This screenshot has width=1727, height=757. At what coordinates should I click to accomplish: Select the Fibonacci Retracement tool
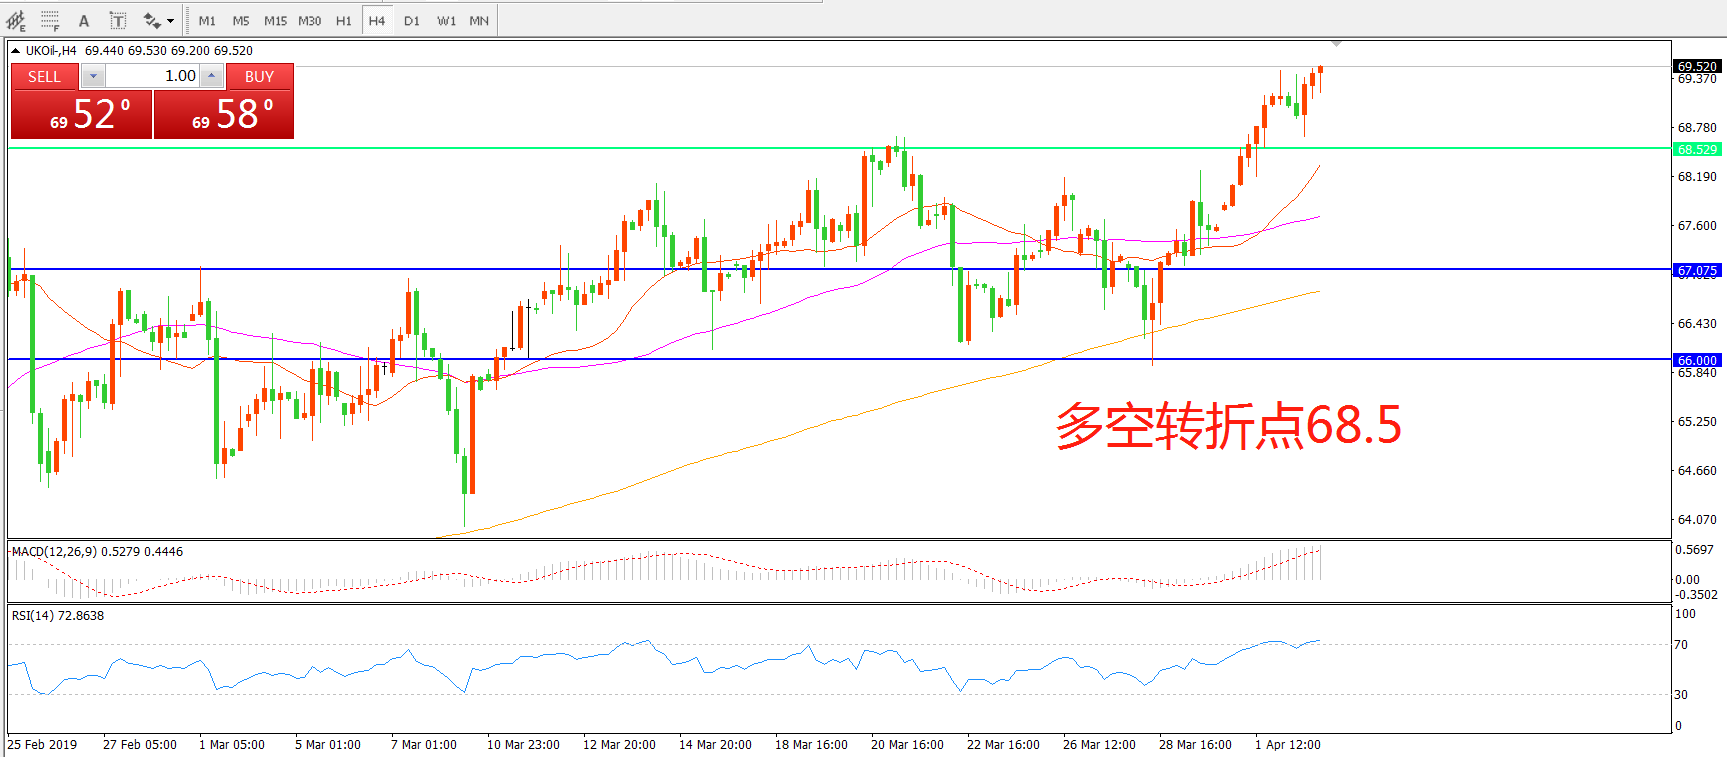pyautogui.click(x=50, y=20)
